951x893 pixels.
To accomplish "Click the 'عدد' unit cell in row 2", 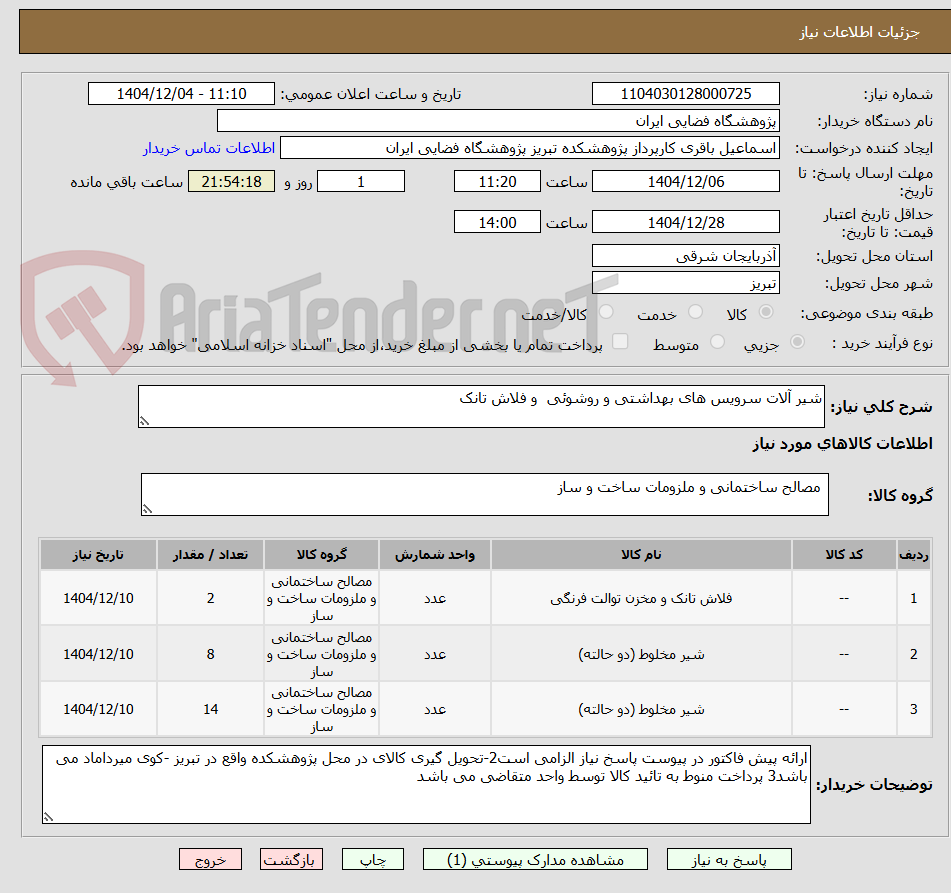I will [x=435, y=654].
